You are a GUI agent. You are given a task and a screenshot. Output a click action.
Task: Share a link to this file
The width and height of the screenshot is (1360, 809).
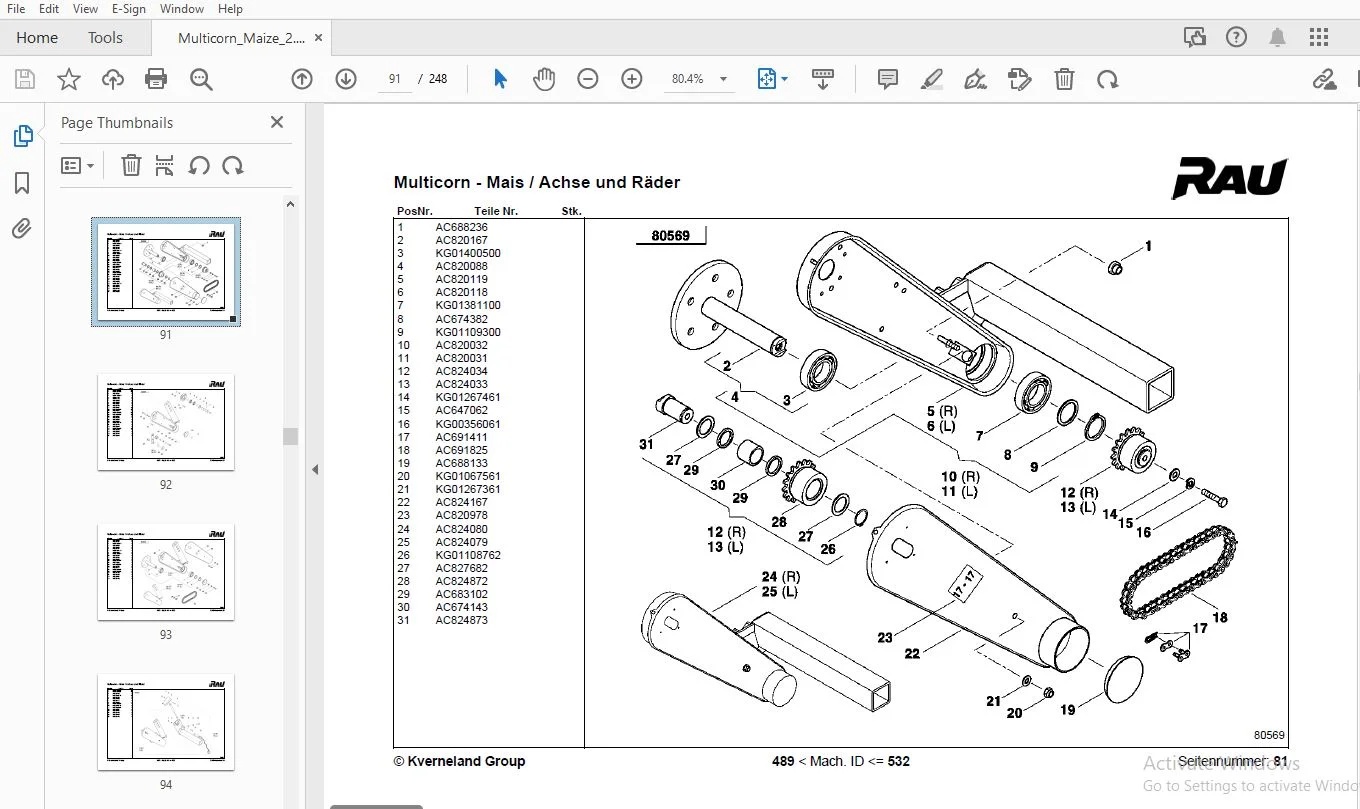click(1324, 79)
